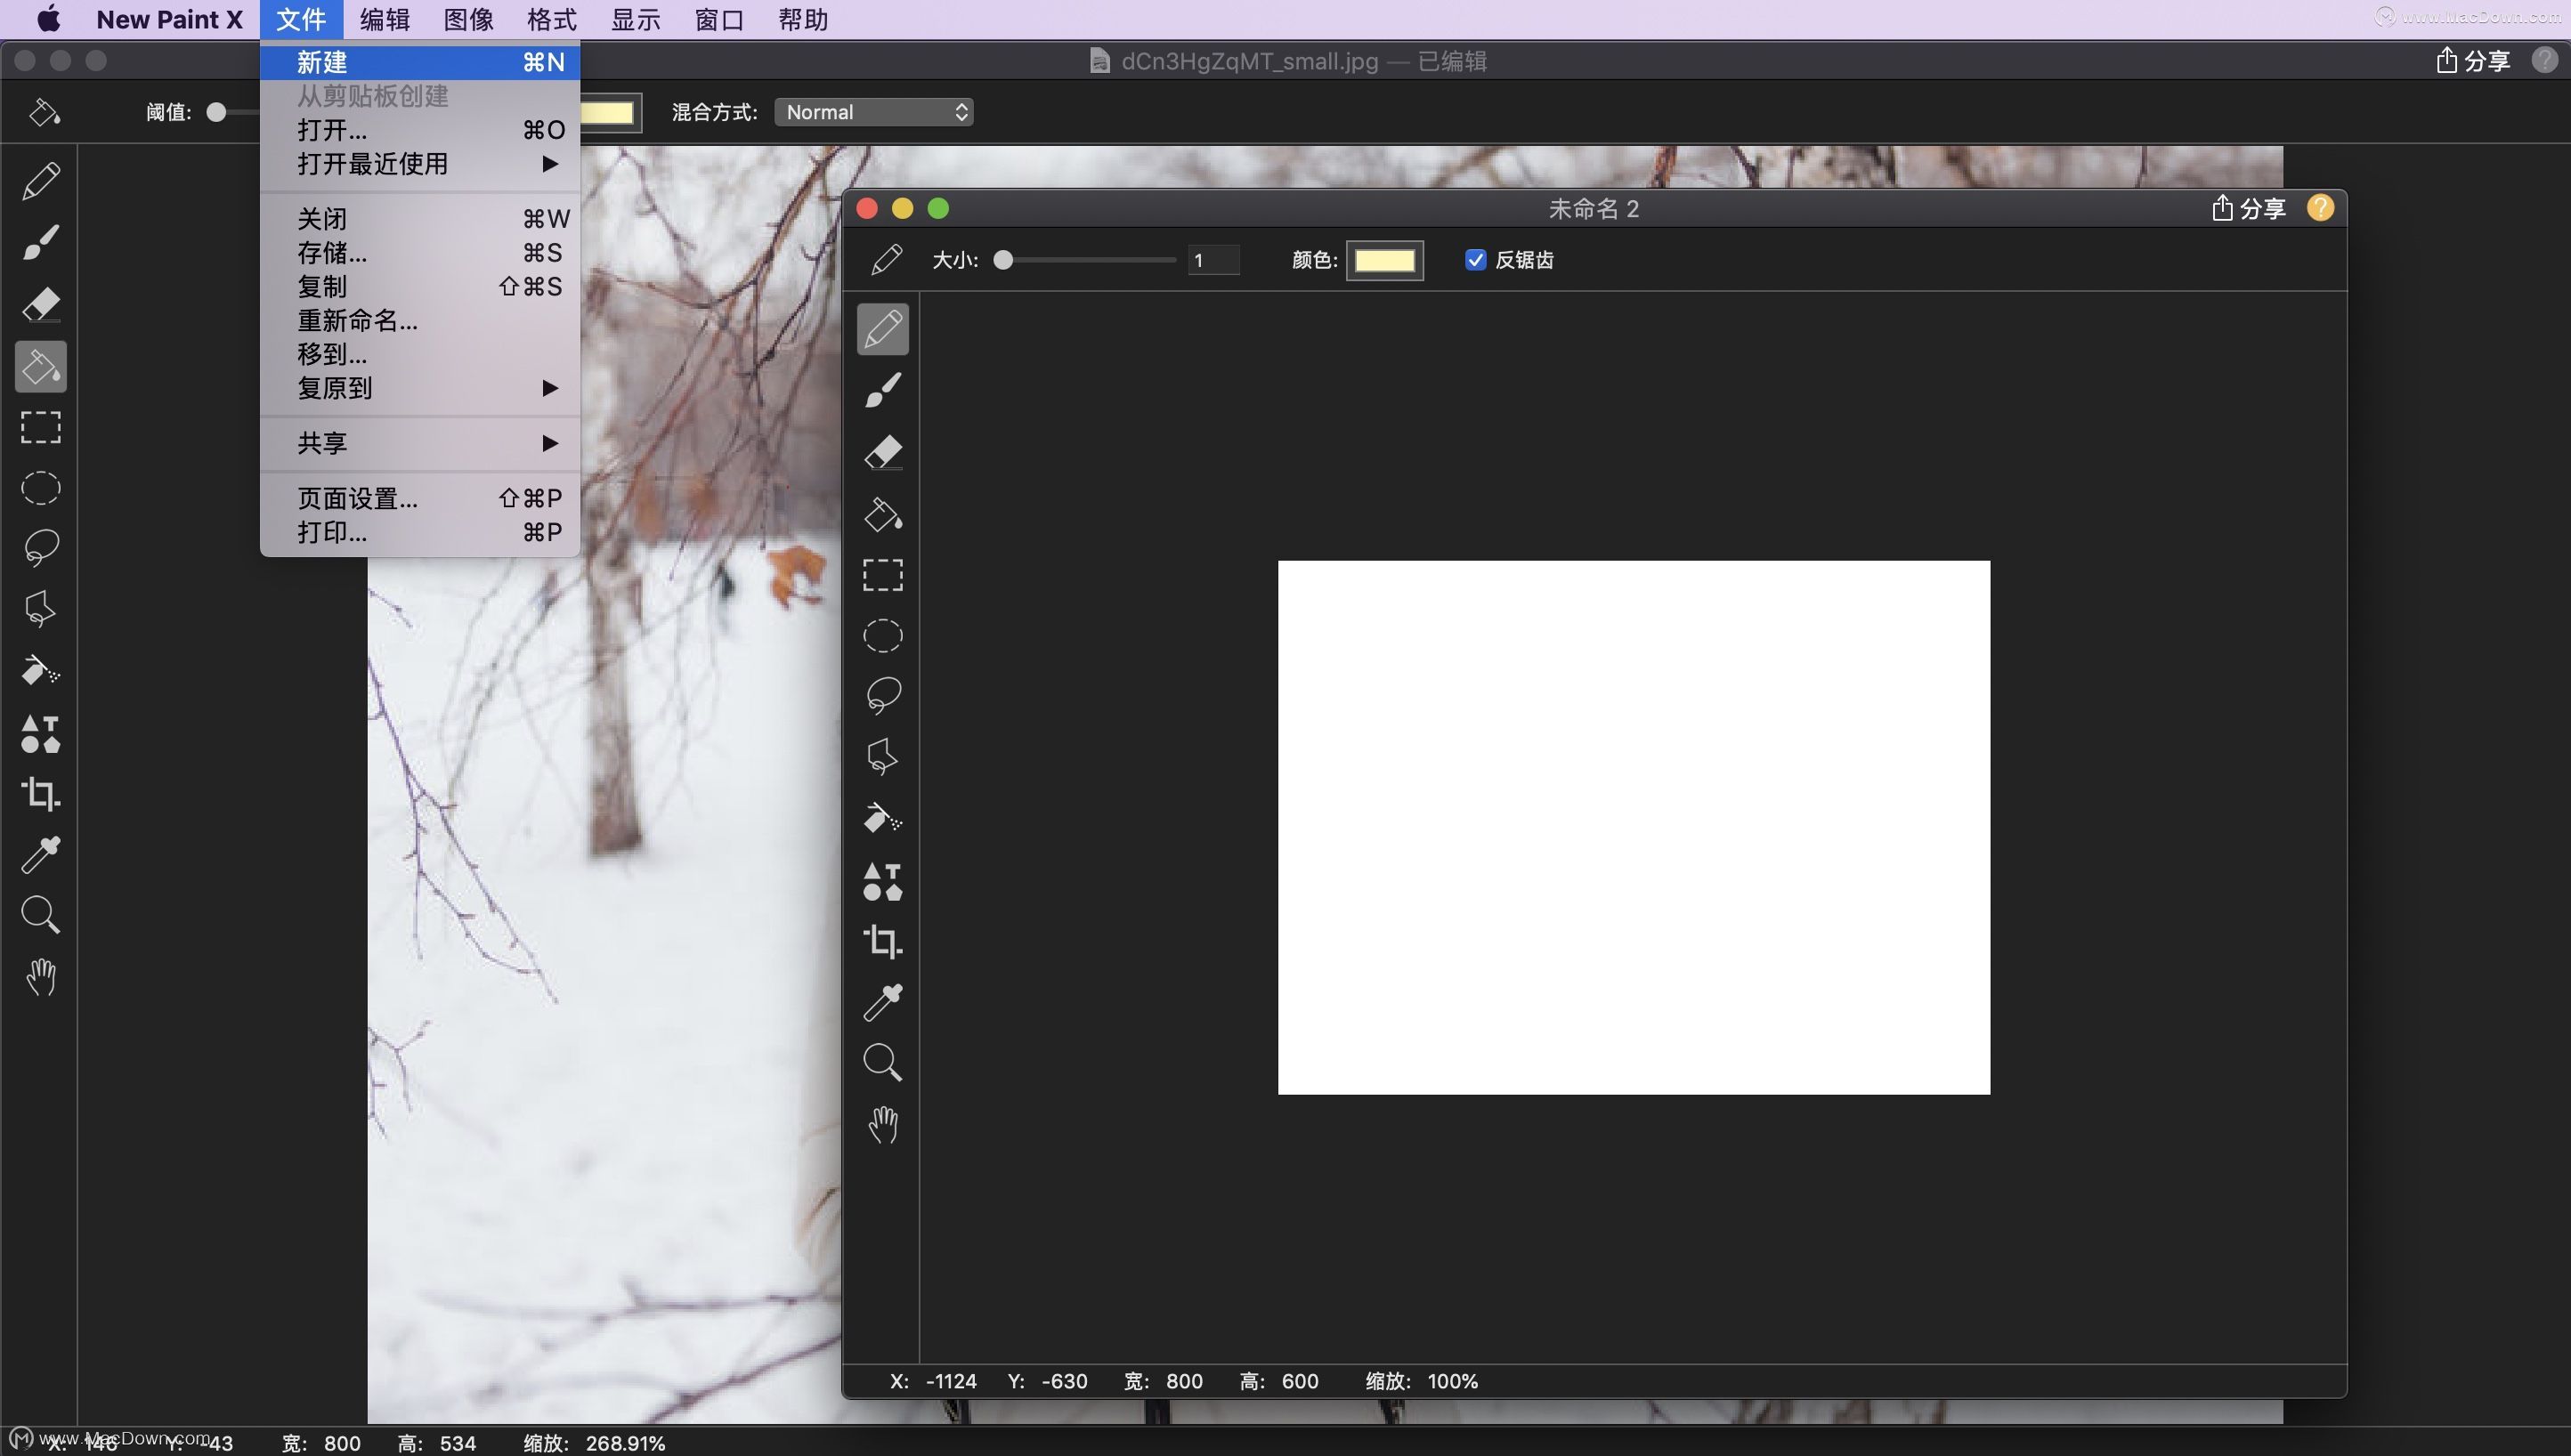2571x1456 pixels.
Task: Click the lasso selection tool in left toolbar
Action: click(40, 548)
